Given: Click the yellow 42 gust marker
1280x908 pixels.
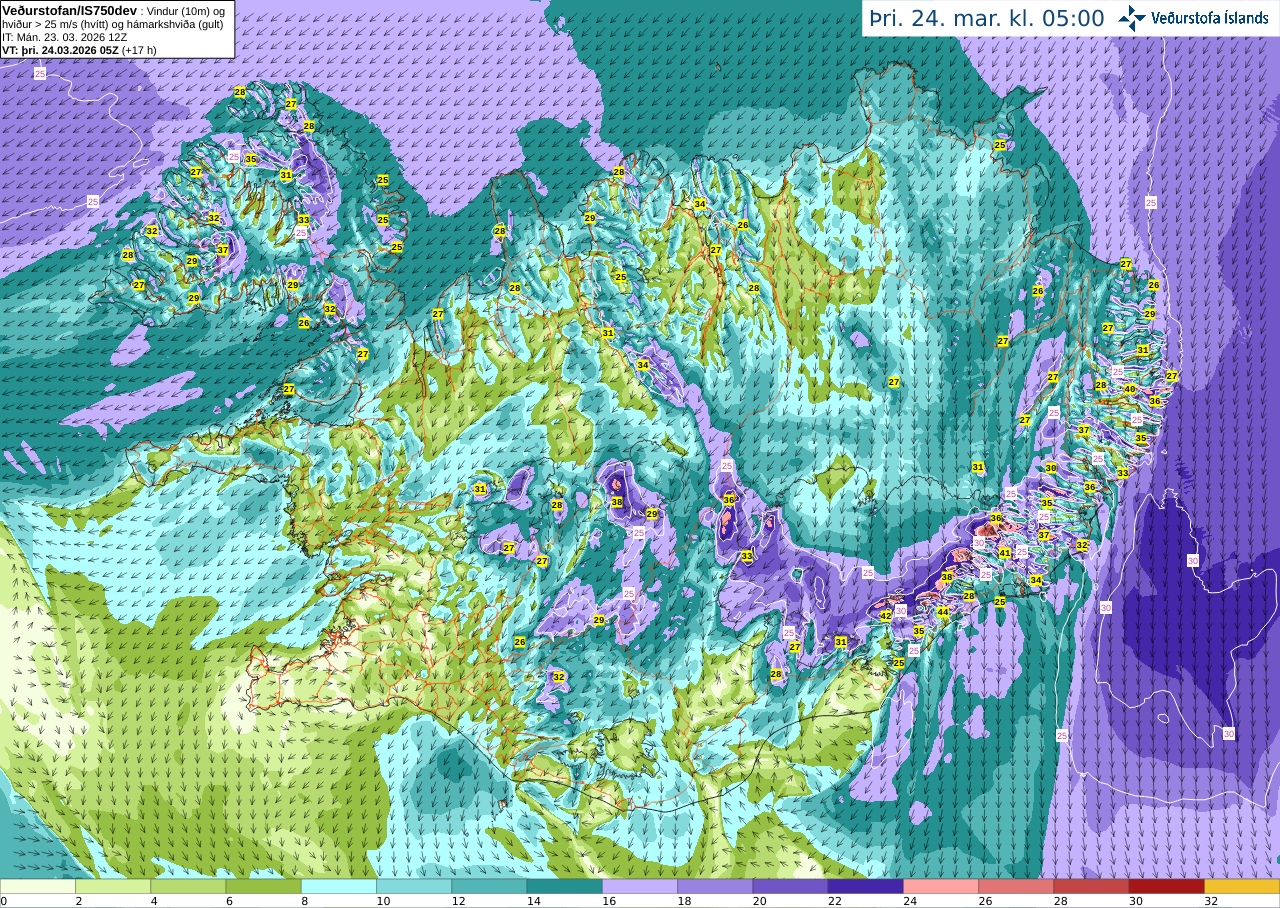Looking at the screenshot, I should (885, 616).
